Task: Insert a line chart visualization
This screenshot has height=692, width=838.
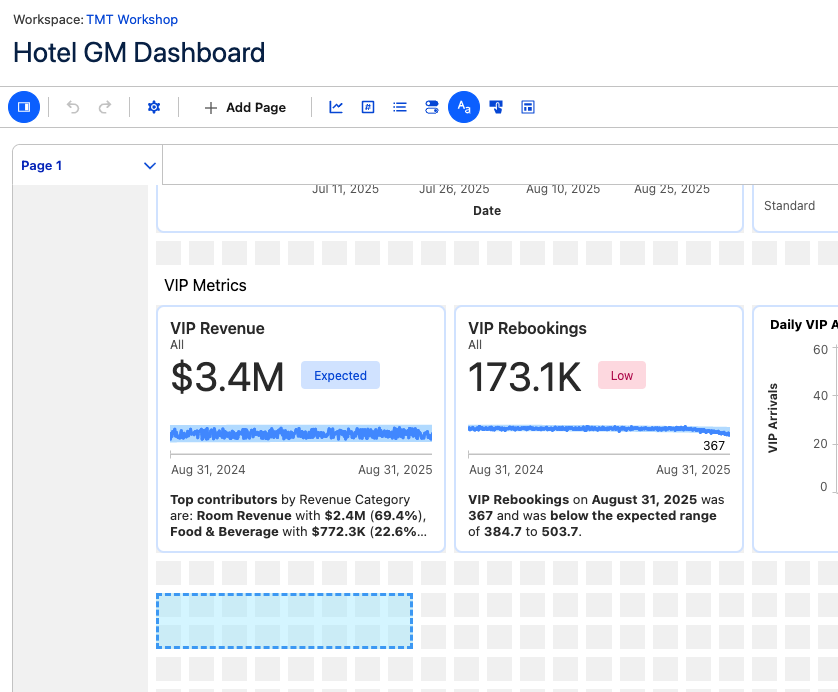Action: tap(336, 107)
